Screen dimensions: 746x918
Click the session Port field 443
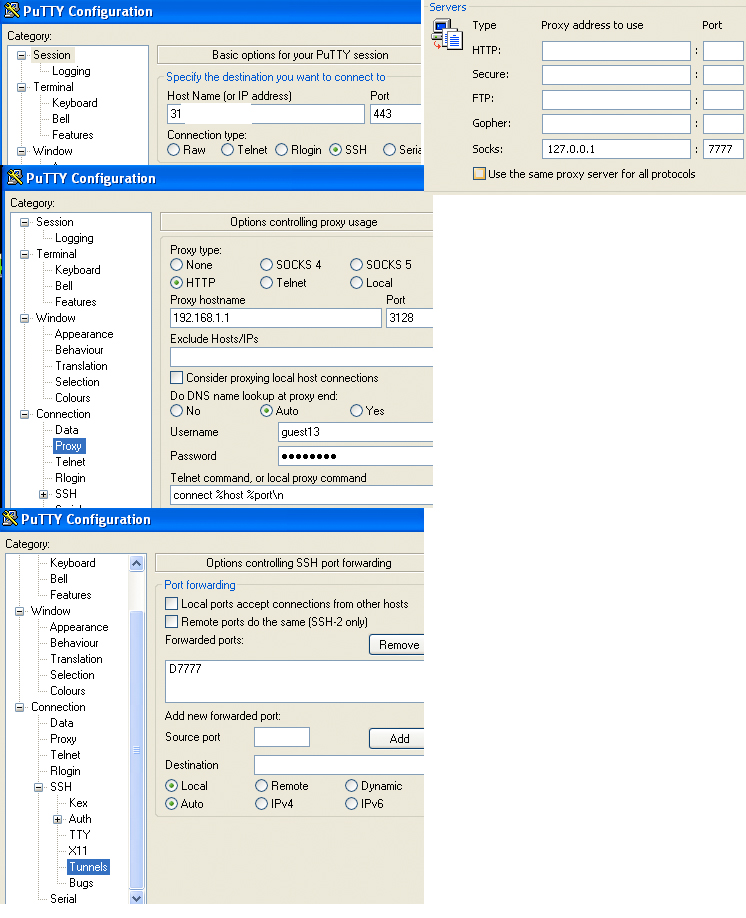395,114
